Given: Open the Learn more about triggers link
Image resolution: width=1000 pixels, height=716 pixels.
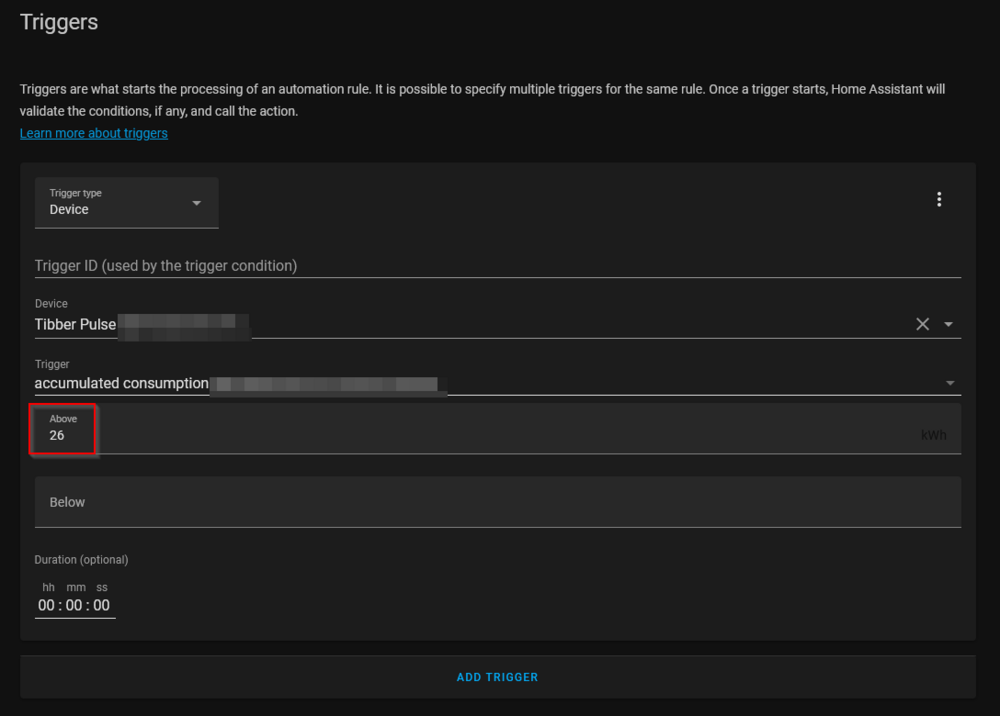Looking at the screenshot, I should point(94,133).
